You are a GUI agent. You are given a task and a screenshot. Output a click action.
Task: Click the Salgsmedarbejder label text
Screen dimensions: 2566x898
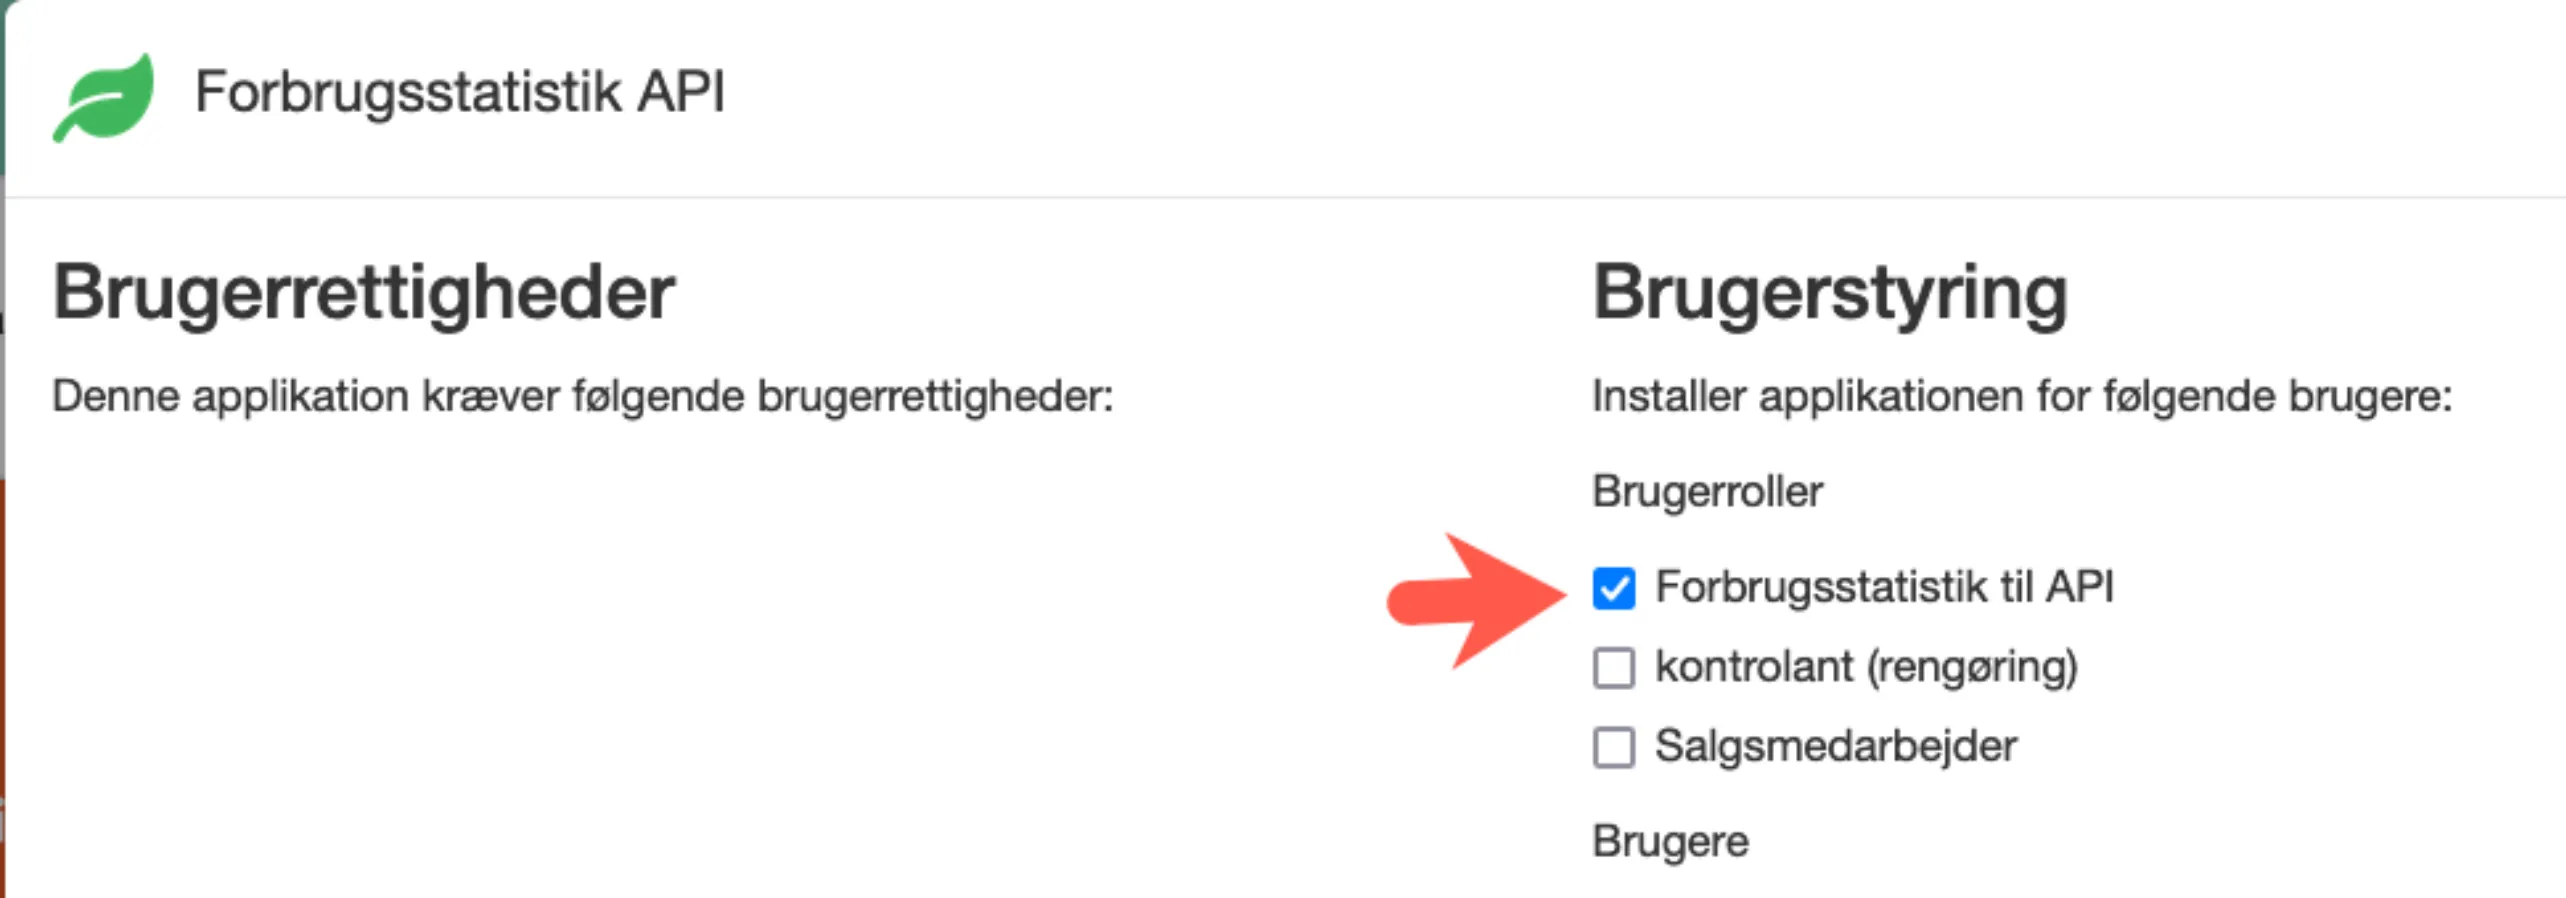click(1837, 747)
